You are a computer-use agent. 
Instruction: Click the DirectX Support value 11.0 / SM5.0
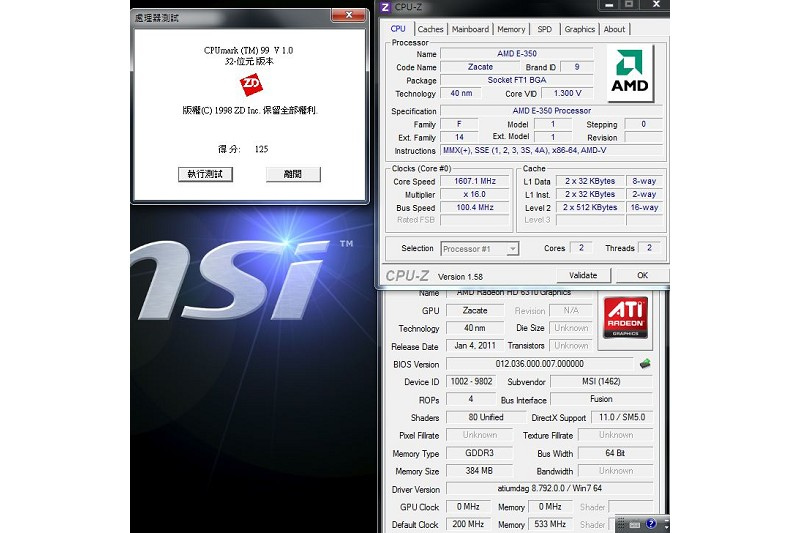click(622, 417)
